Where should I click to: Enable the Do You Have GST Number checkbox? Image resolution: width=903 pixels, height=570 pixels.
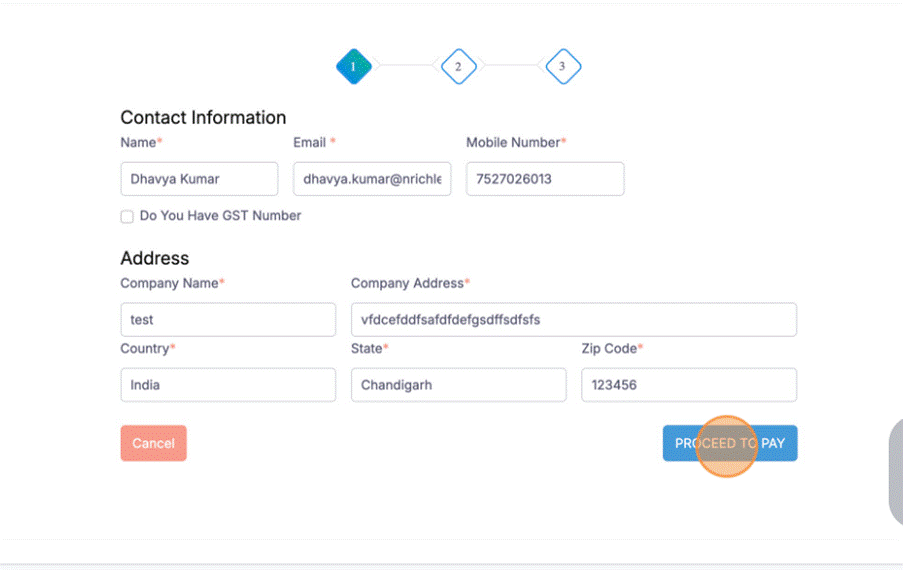coord(127,216)
